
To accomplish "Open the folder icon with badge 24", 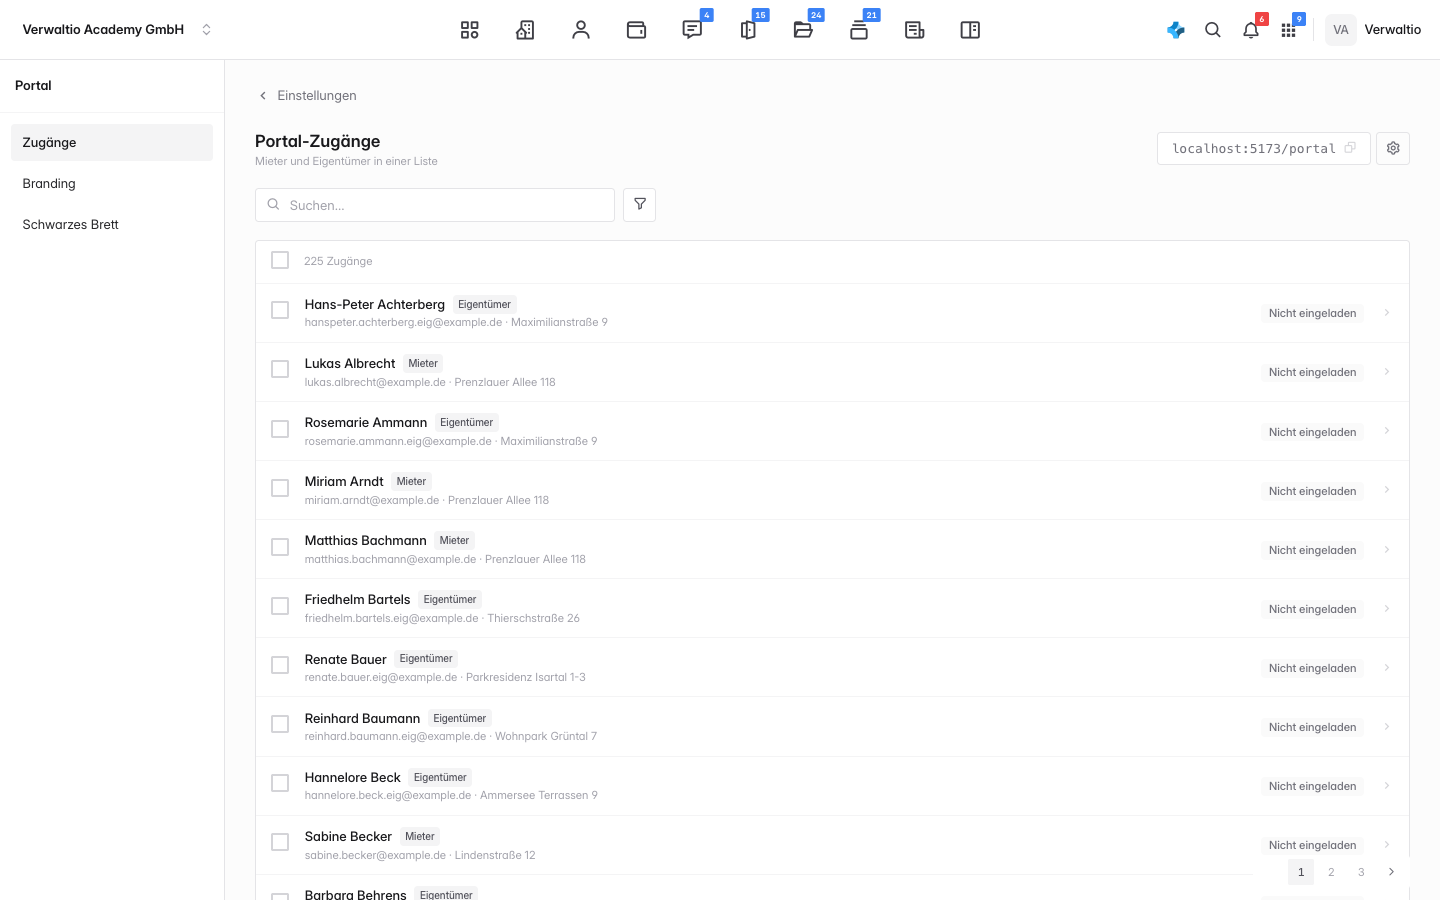I will (803, 30).
